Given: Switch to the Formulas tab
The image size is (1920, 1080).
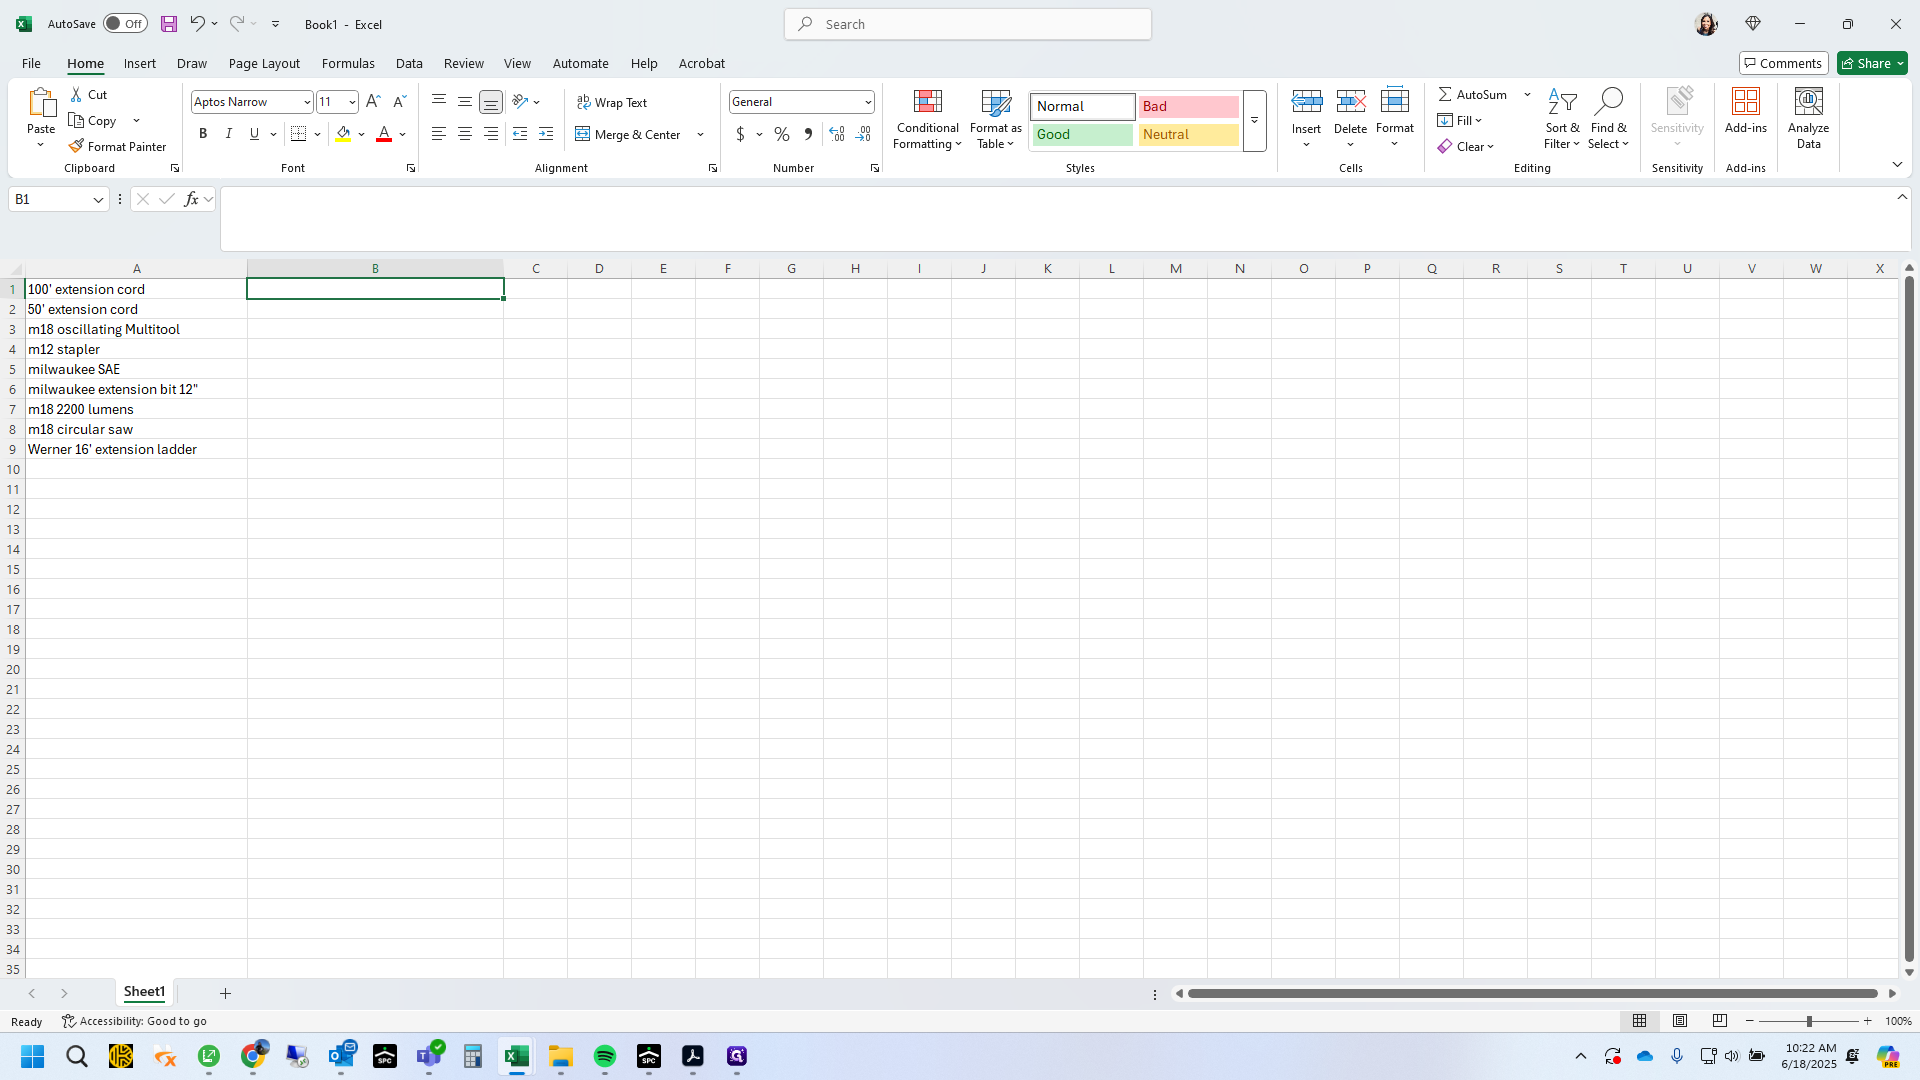Looking at the screenshot, I should [348, 63].
